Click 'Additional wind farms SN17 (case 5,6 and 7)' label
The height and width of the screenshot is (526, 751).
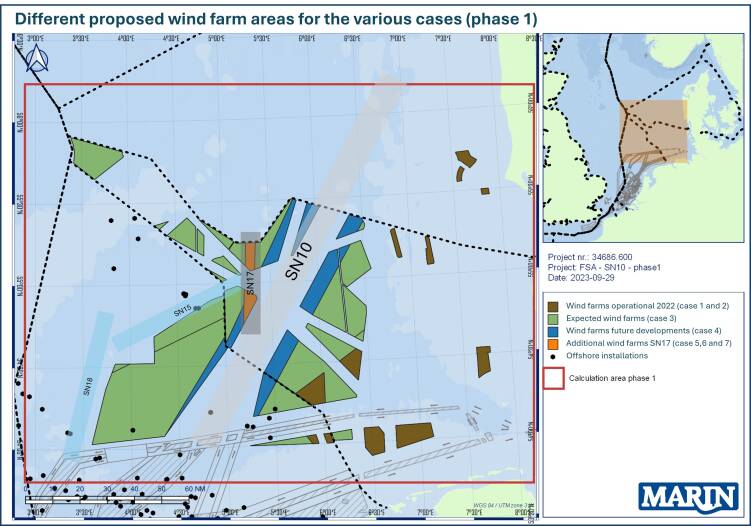click(x=649, y=343)
